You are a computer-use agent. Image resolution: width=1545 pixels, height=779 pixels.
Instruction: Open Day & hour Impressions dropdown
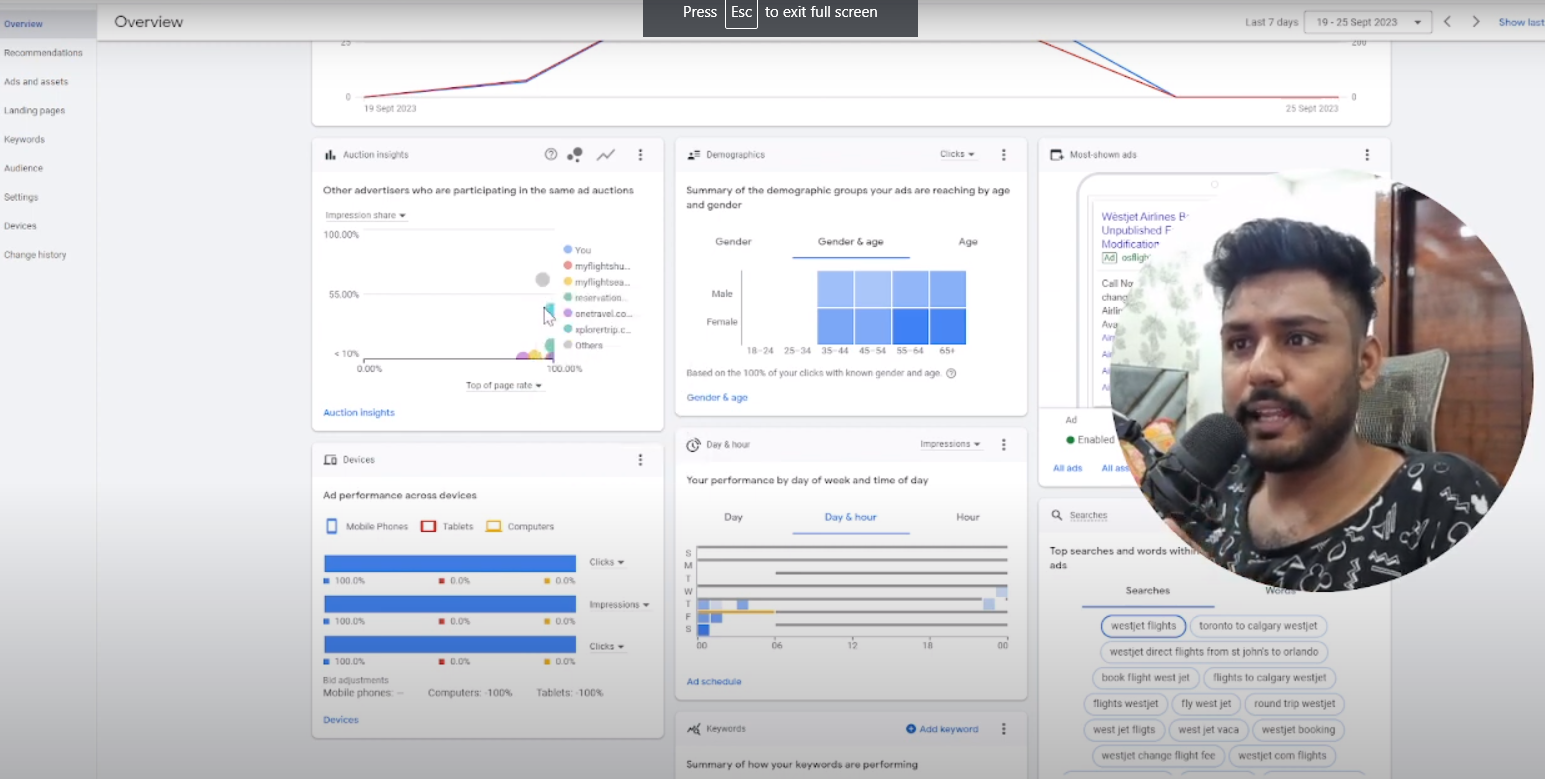(950, 444)
